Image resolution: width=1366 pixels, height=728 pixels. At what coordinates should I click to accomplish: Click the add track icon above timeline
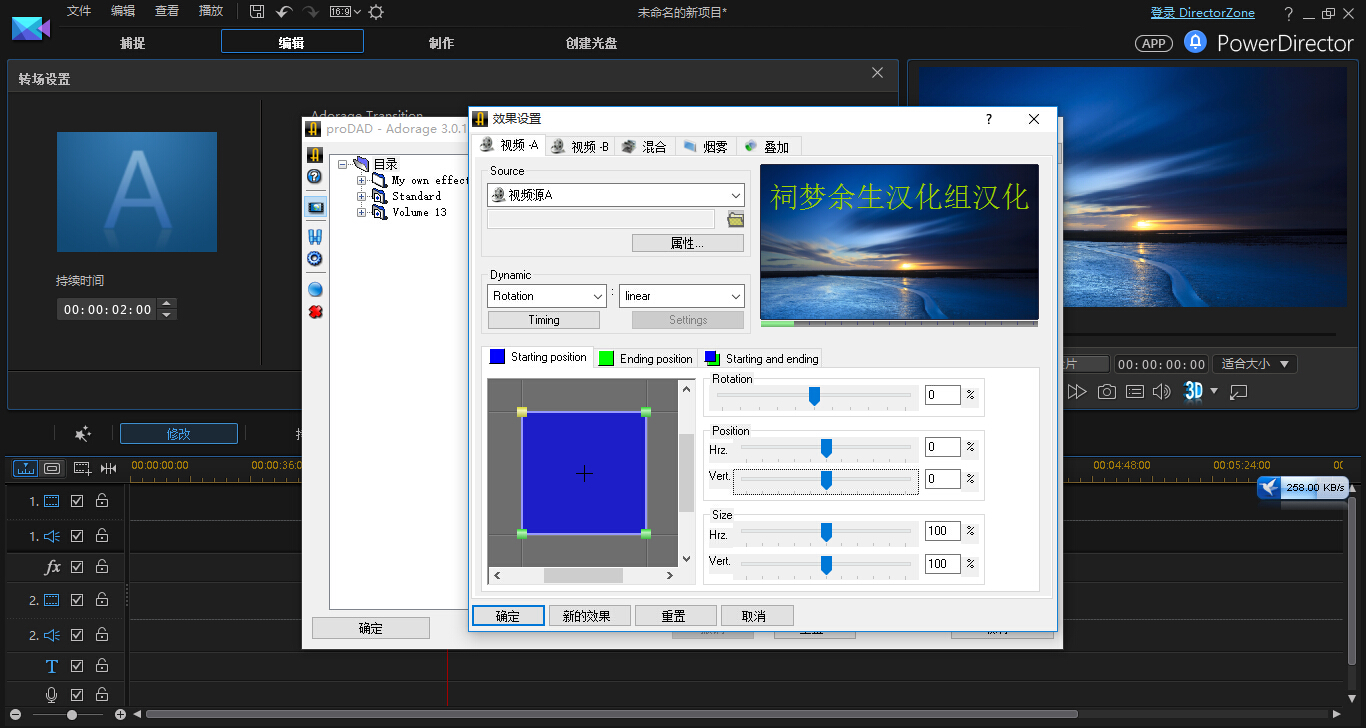pyautogui.click(x=82, y=468)
